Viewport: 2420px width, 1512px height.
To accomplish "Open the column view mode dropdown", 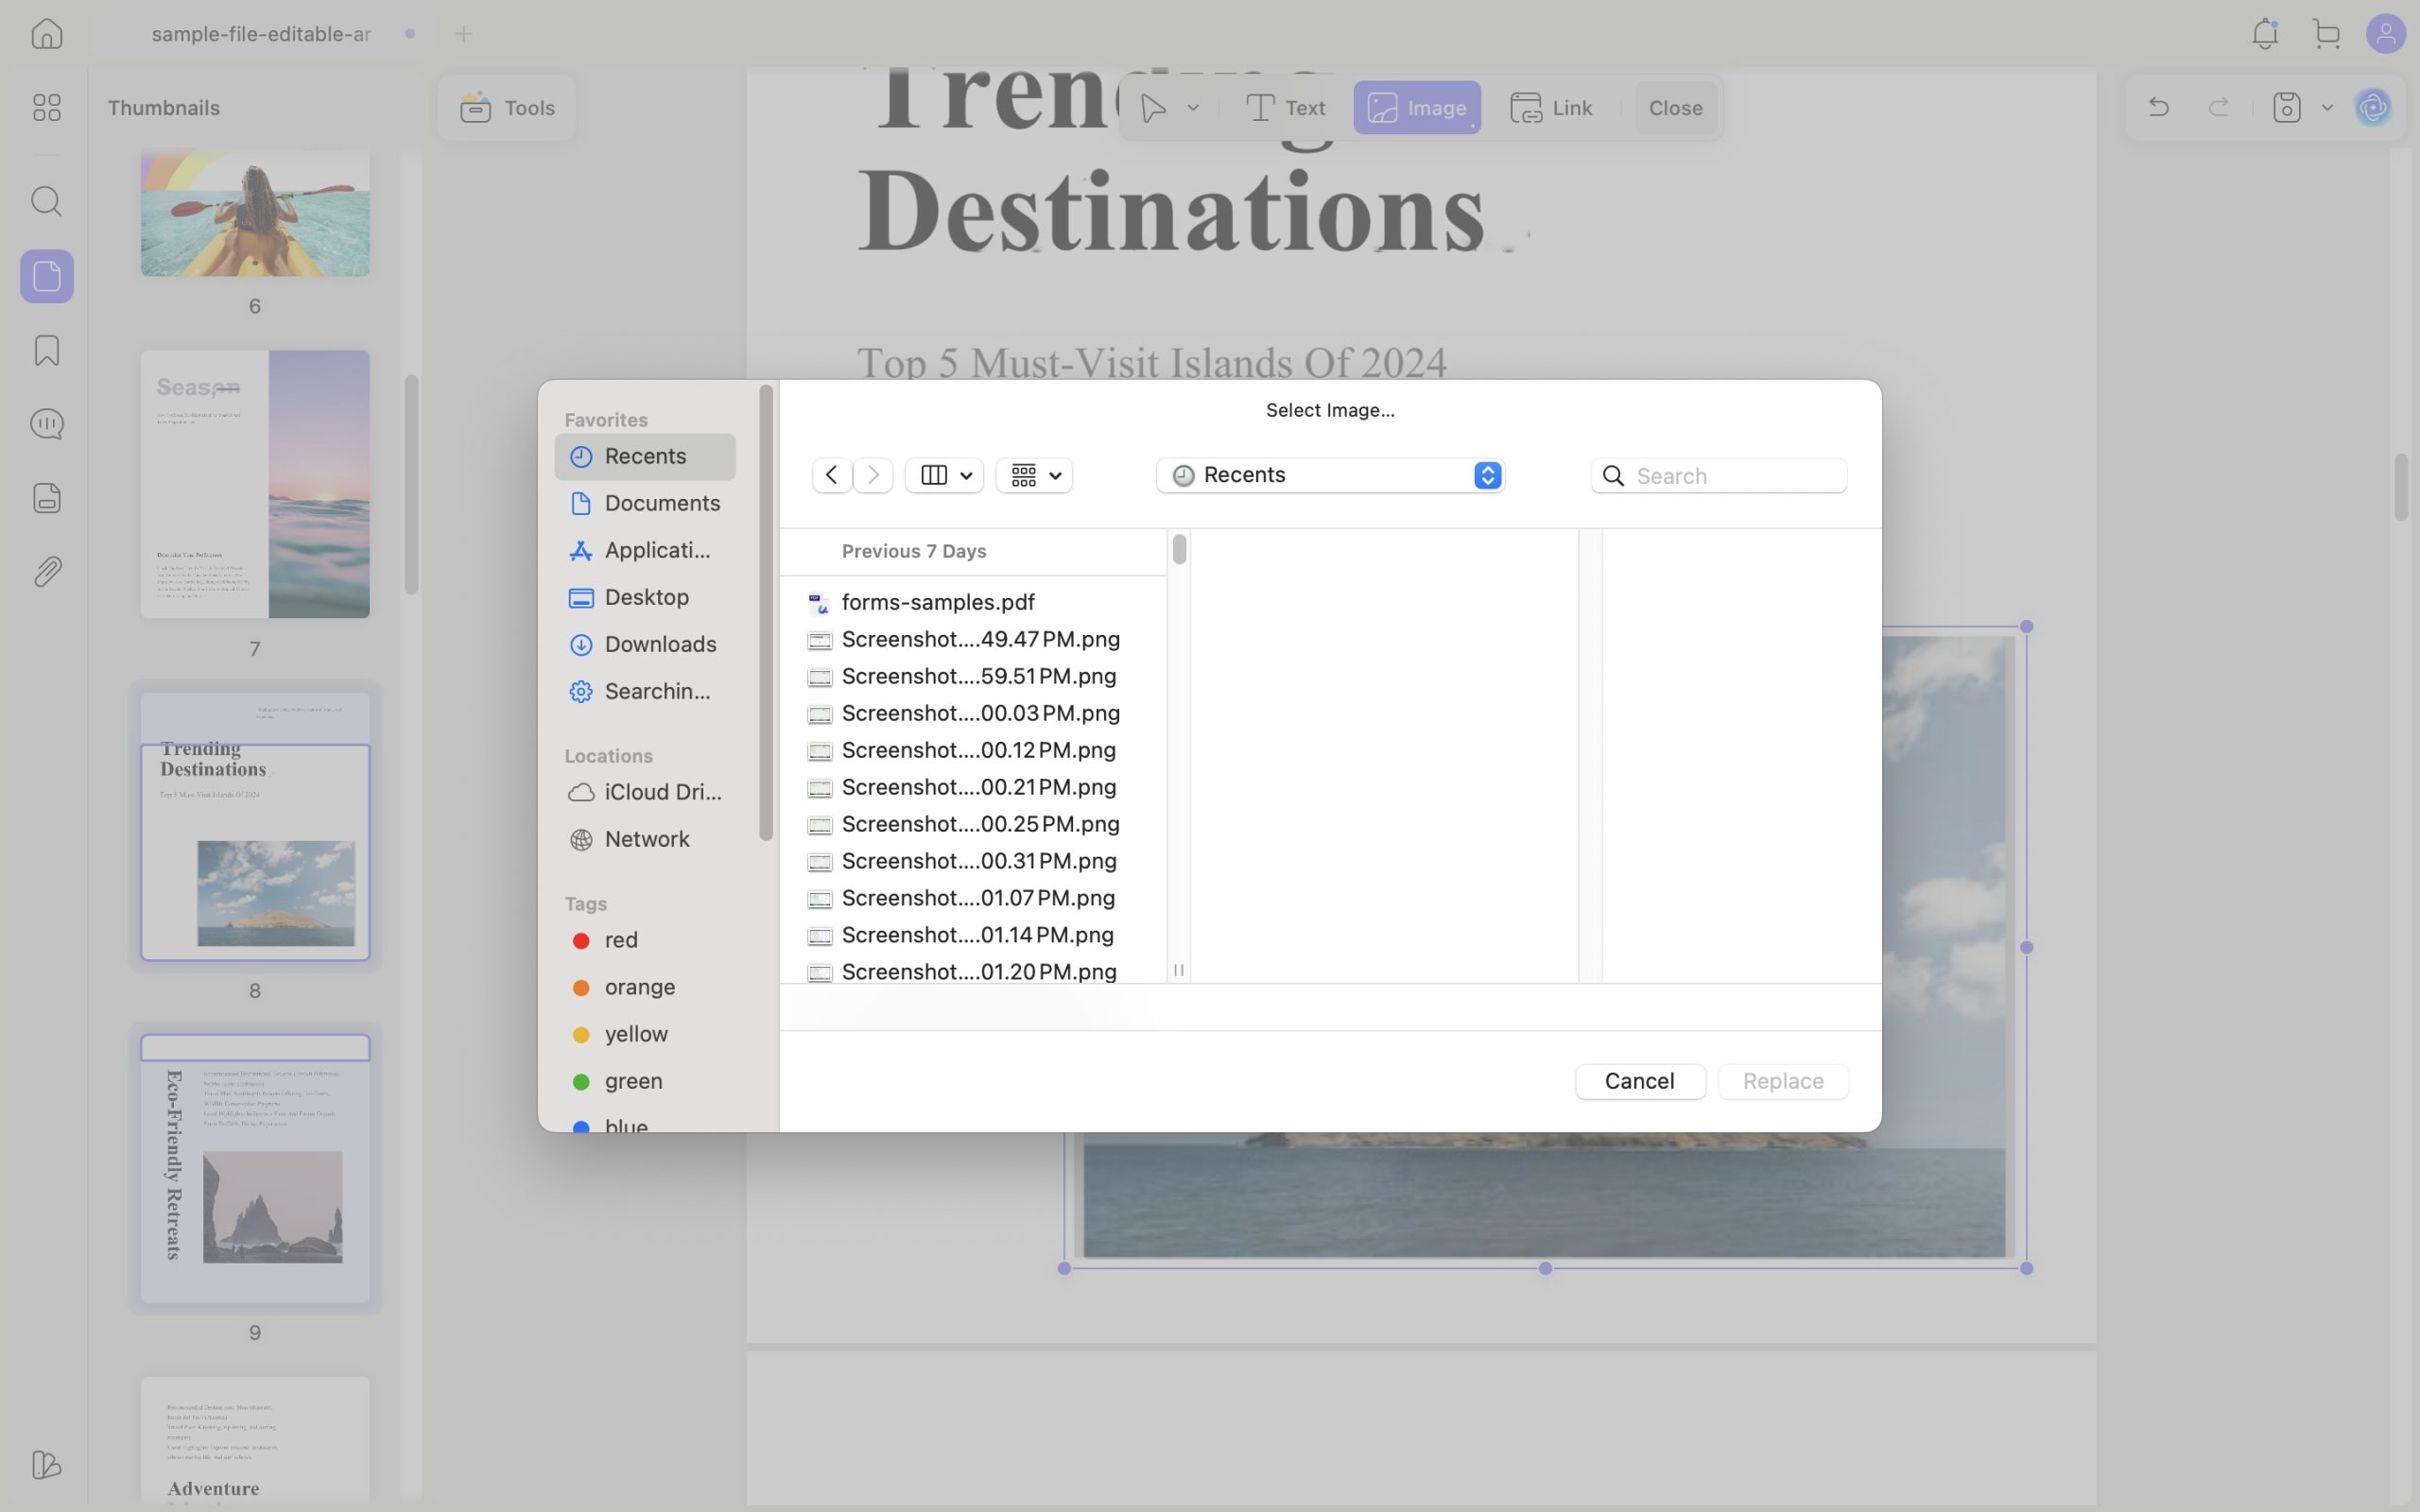I will point(944,475).
